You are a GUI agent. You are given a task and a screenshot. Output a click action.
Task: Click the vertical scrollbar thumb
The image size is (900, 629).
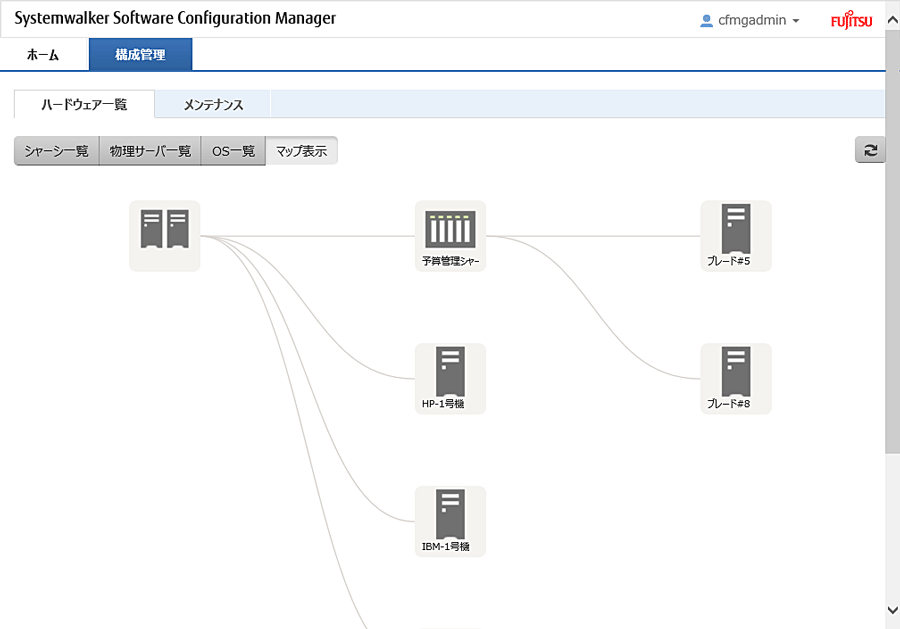pyautogui.click(x=893, y=241)
